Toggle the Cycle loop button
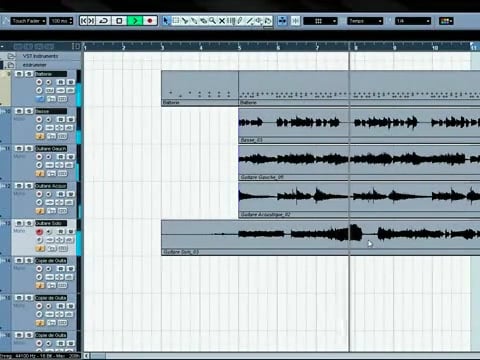The height and width of the screenshot is (360, 480). [x=103, y=21]
